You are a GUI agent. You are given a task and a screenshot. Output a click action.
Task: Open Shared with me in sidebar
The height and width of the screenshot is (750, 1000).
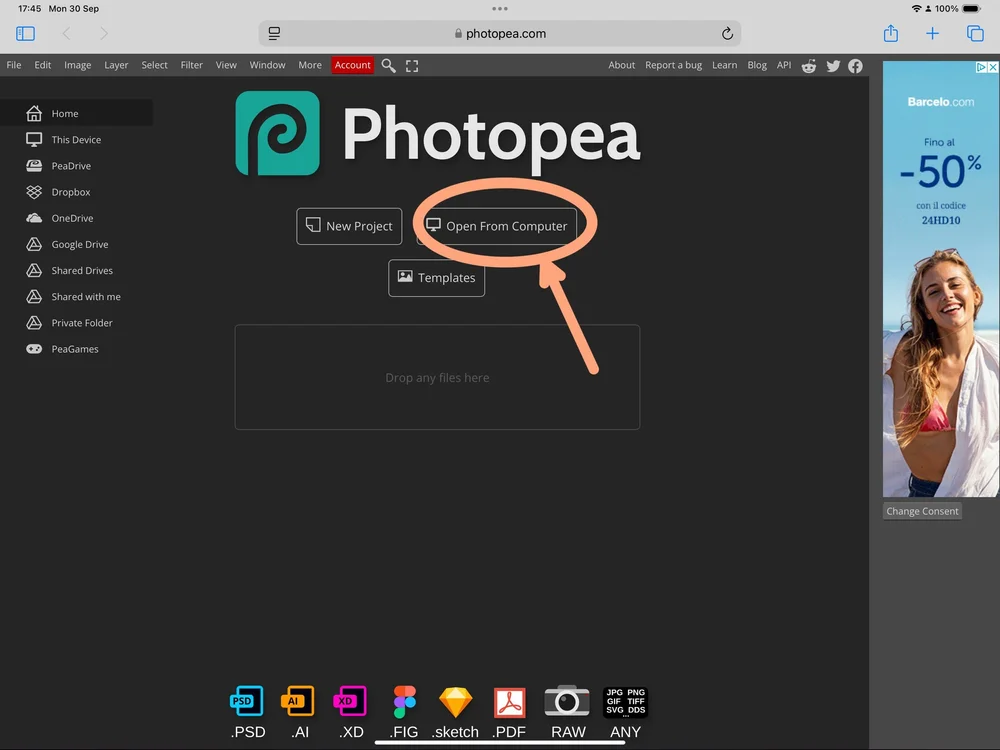(77, 296)
